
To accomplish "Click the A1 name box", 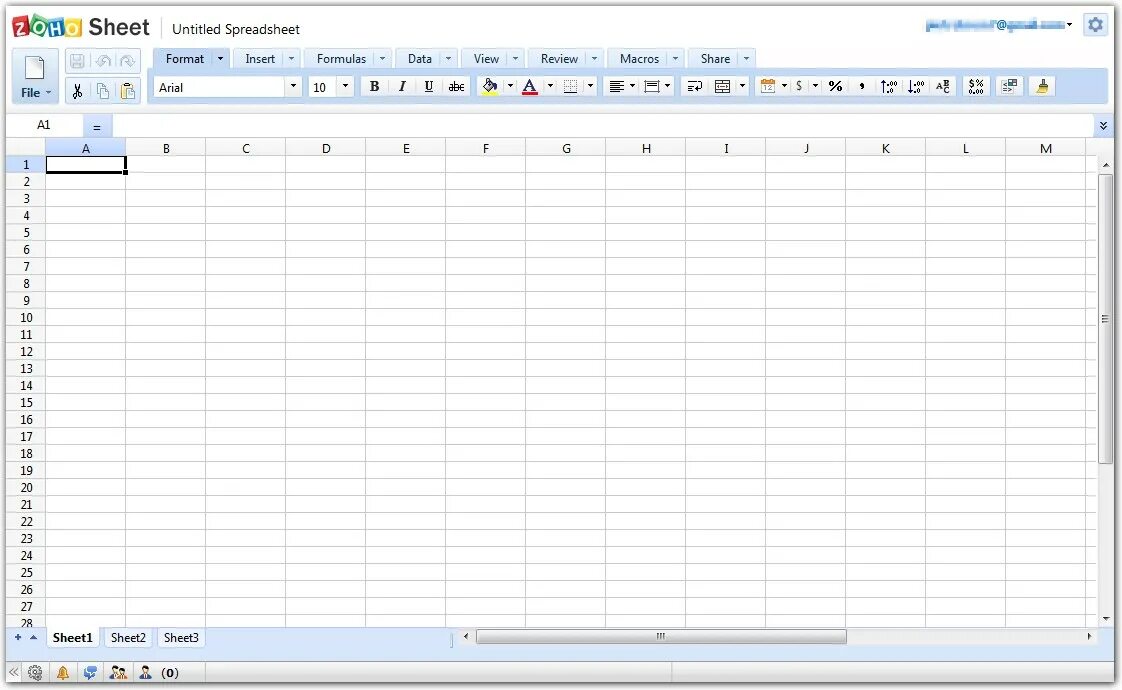I will [x=44, y=125].
